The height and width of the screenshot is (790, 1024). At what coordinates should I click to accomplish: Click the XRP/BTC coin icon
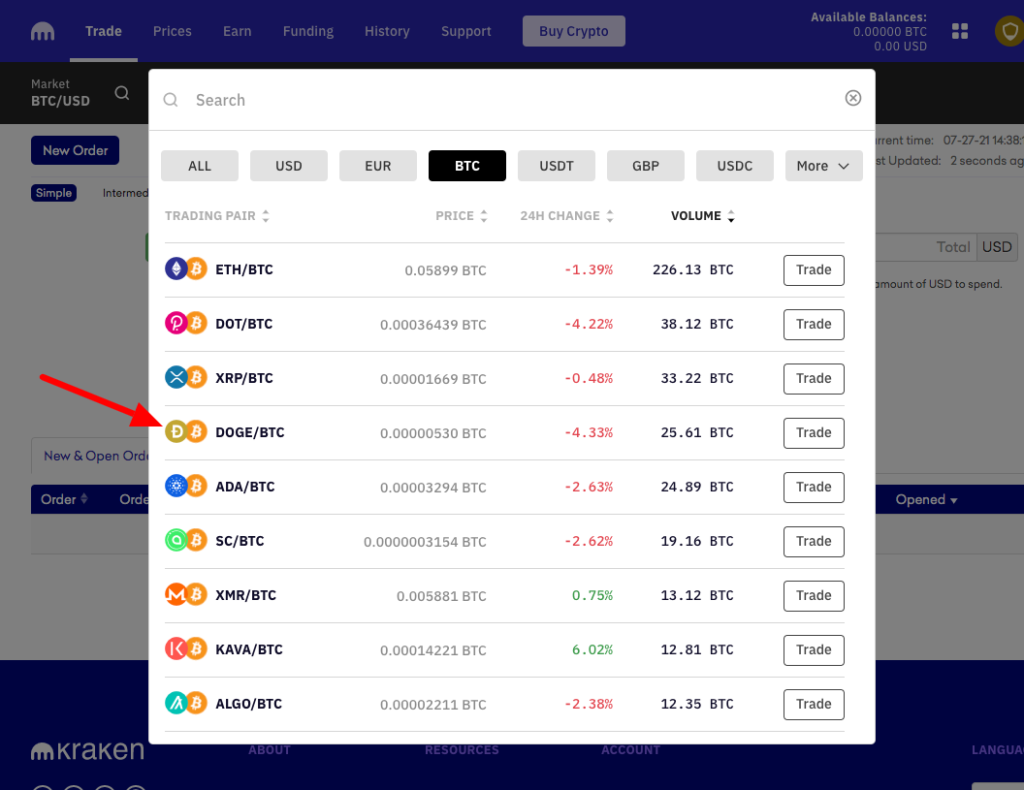coord(185,377)
